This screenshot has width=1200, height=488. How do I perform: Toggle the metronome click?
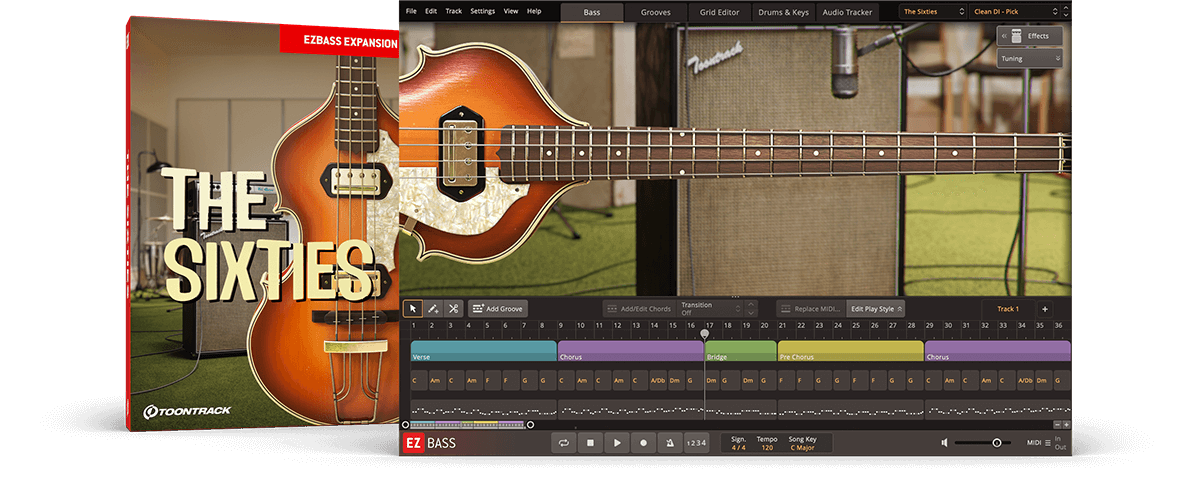click(x=669, y=443)
